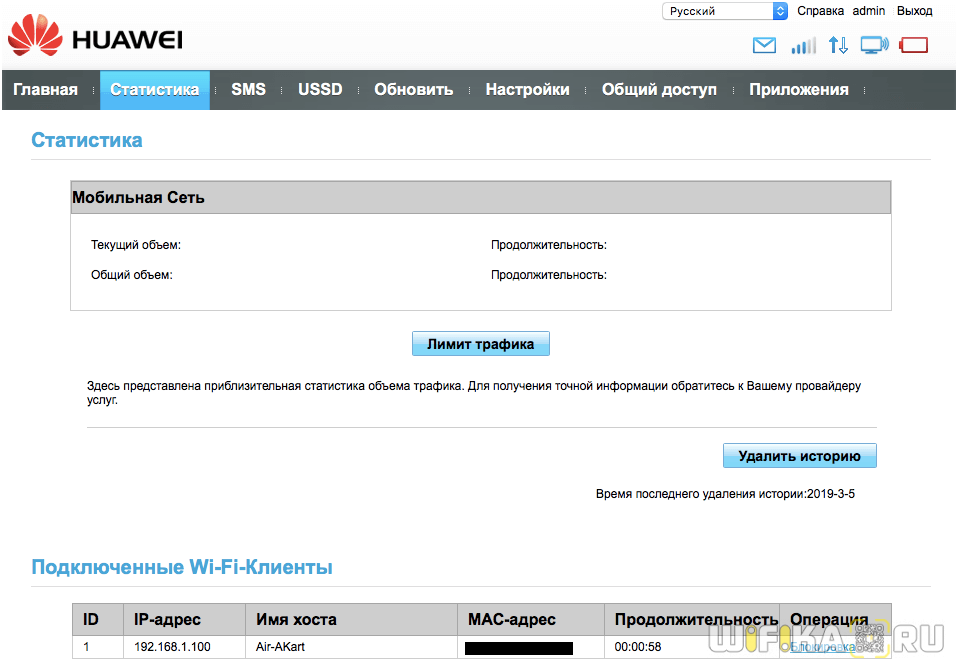956x669 pixels.
Task: Go to the Приложения tab
Action: [798, 90]
